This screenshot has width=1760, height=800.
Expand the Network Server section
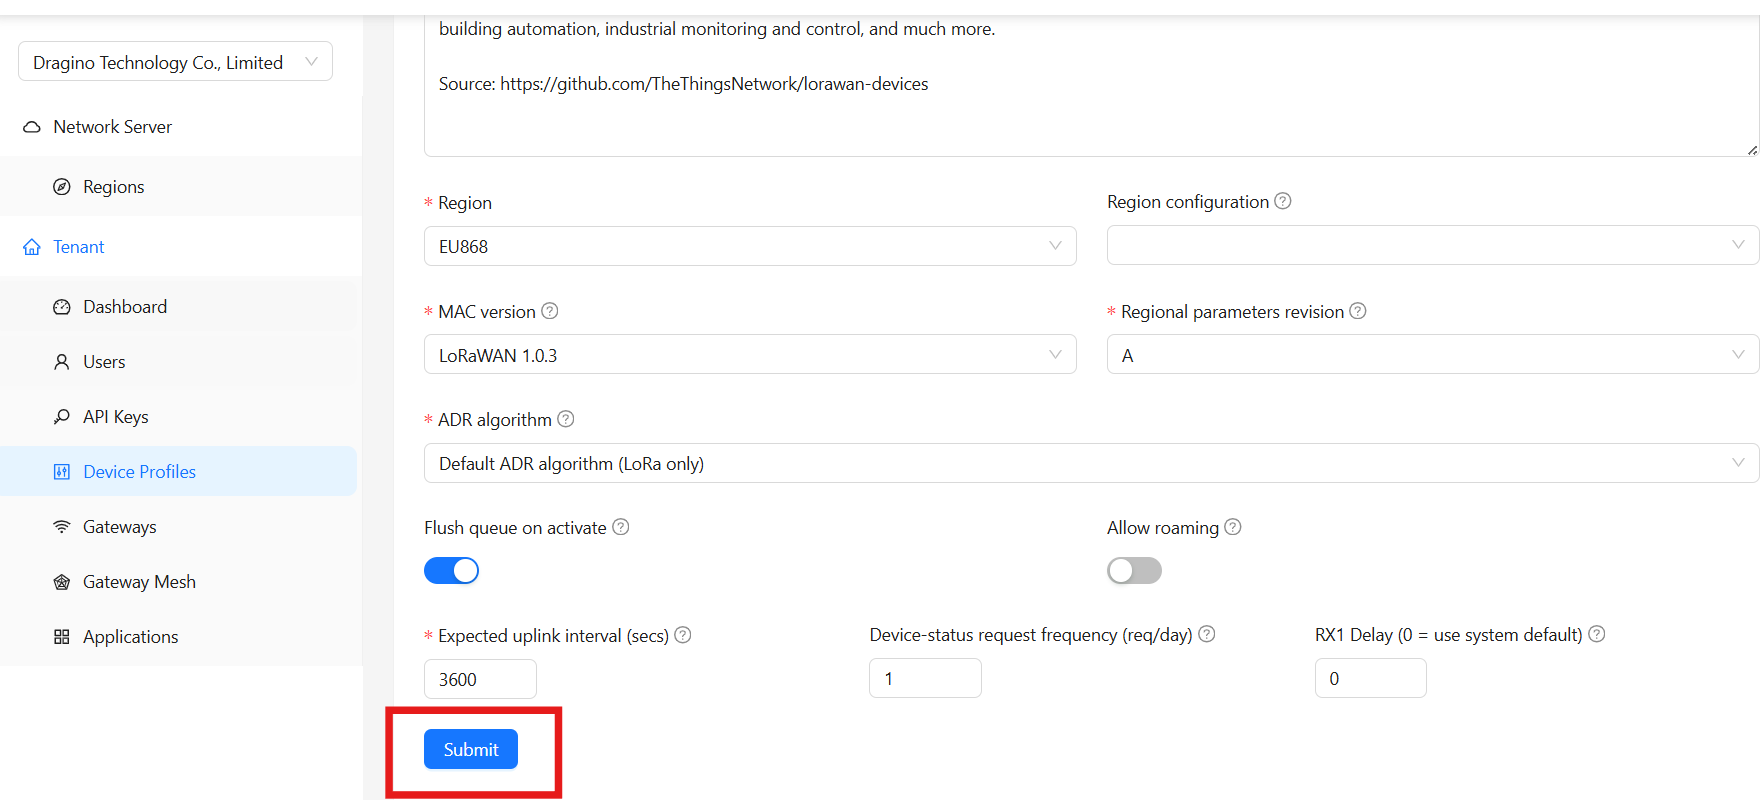(112, 127)
